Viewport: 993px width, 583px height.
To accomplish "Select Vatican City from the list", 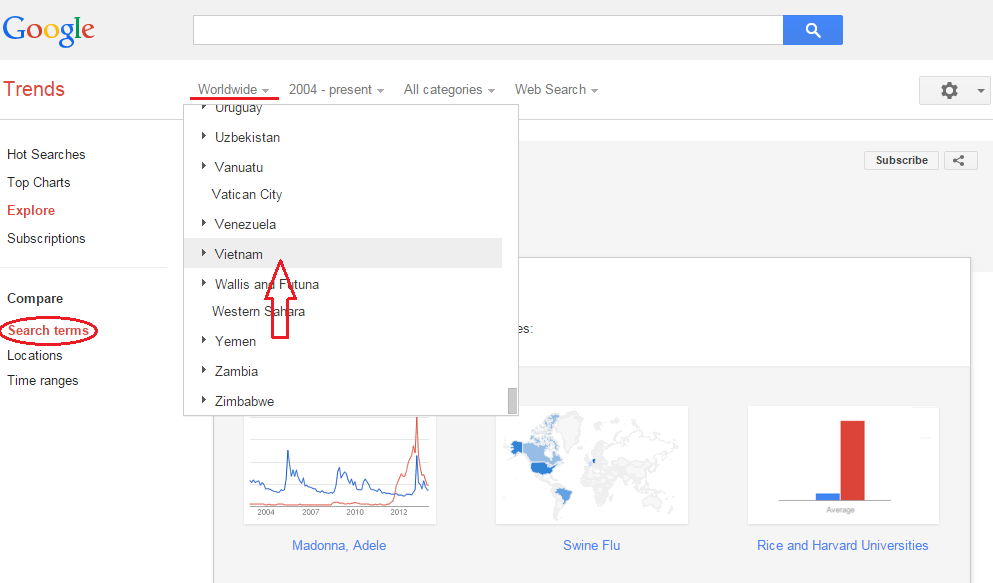I will point(247,194).
